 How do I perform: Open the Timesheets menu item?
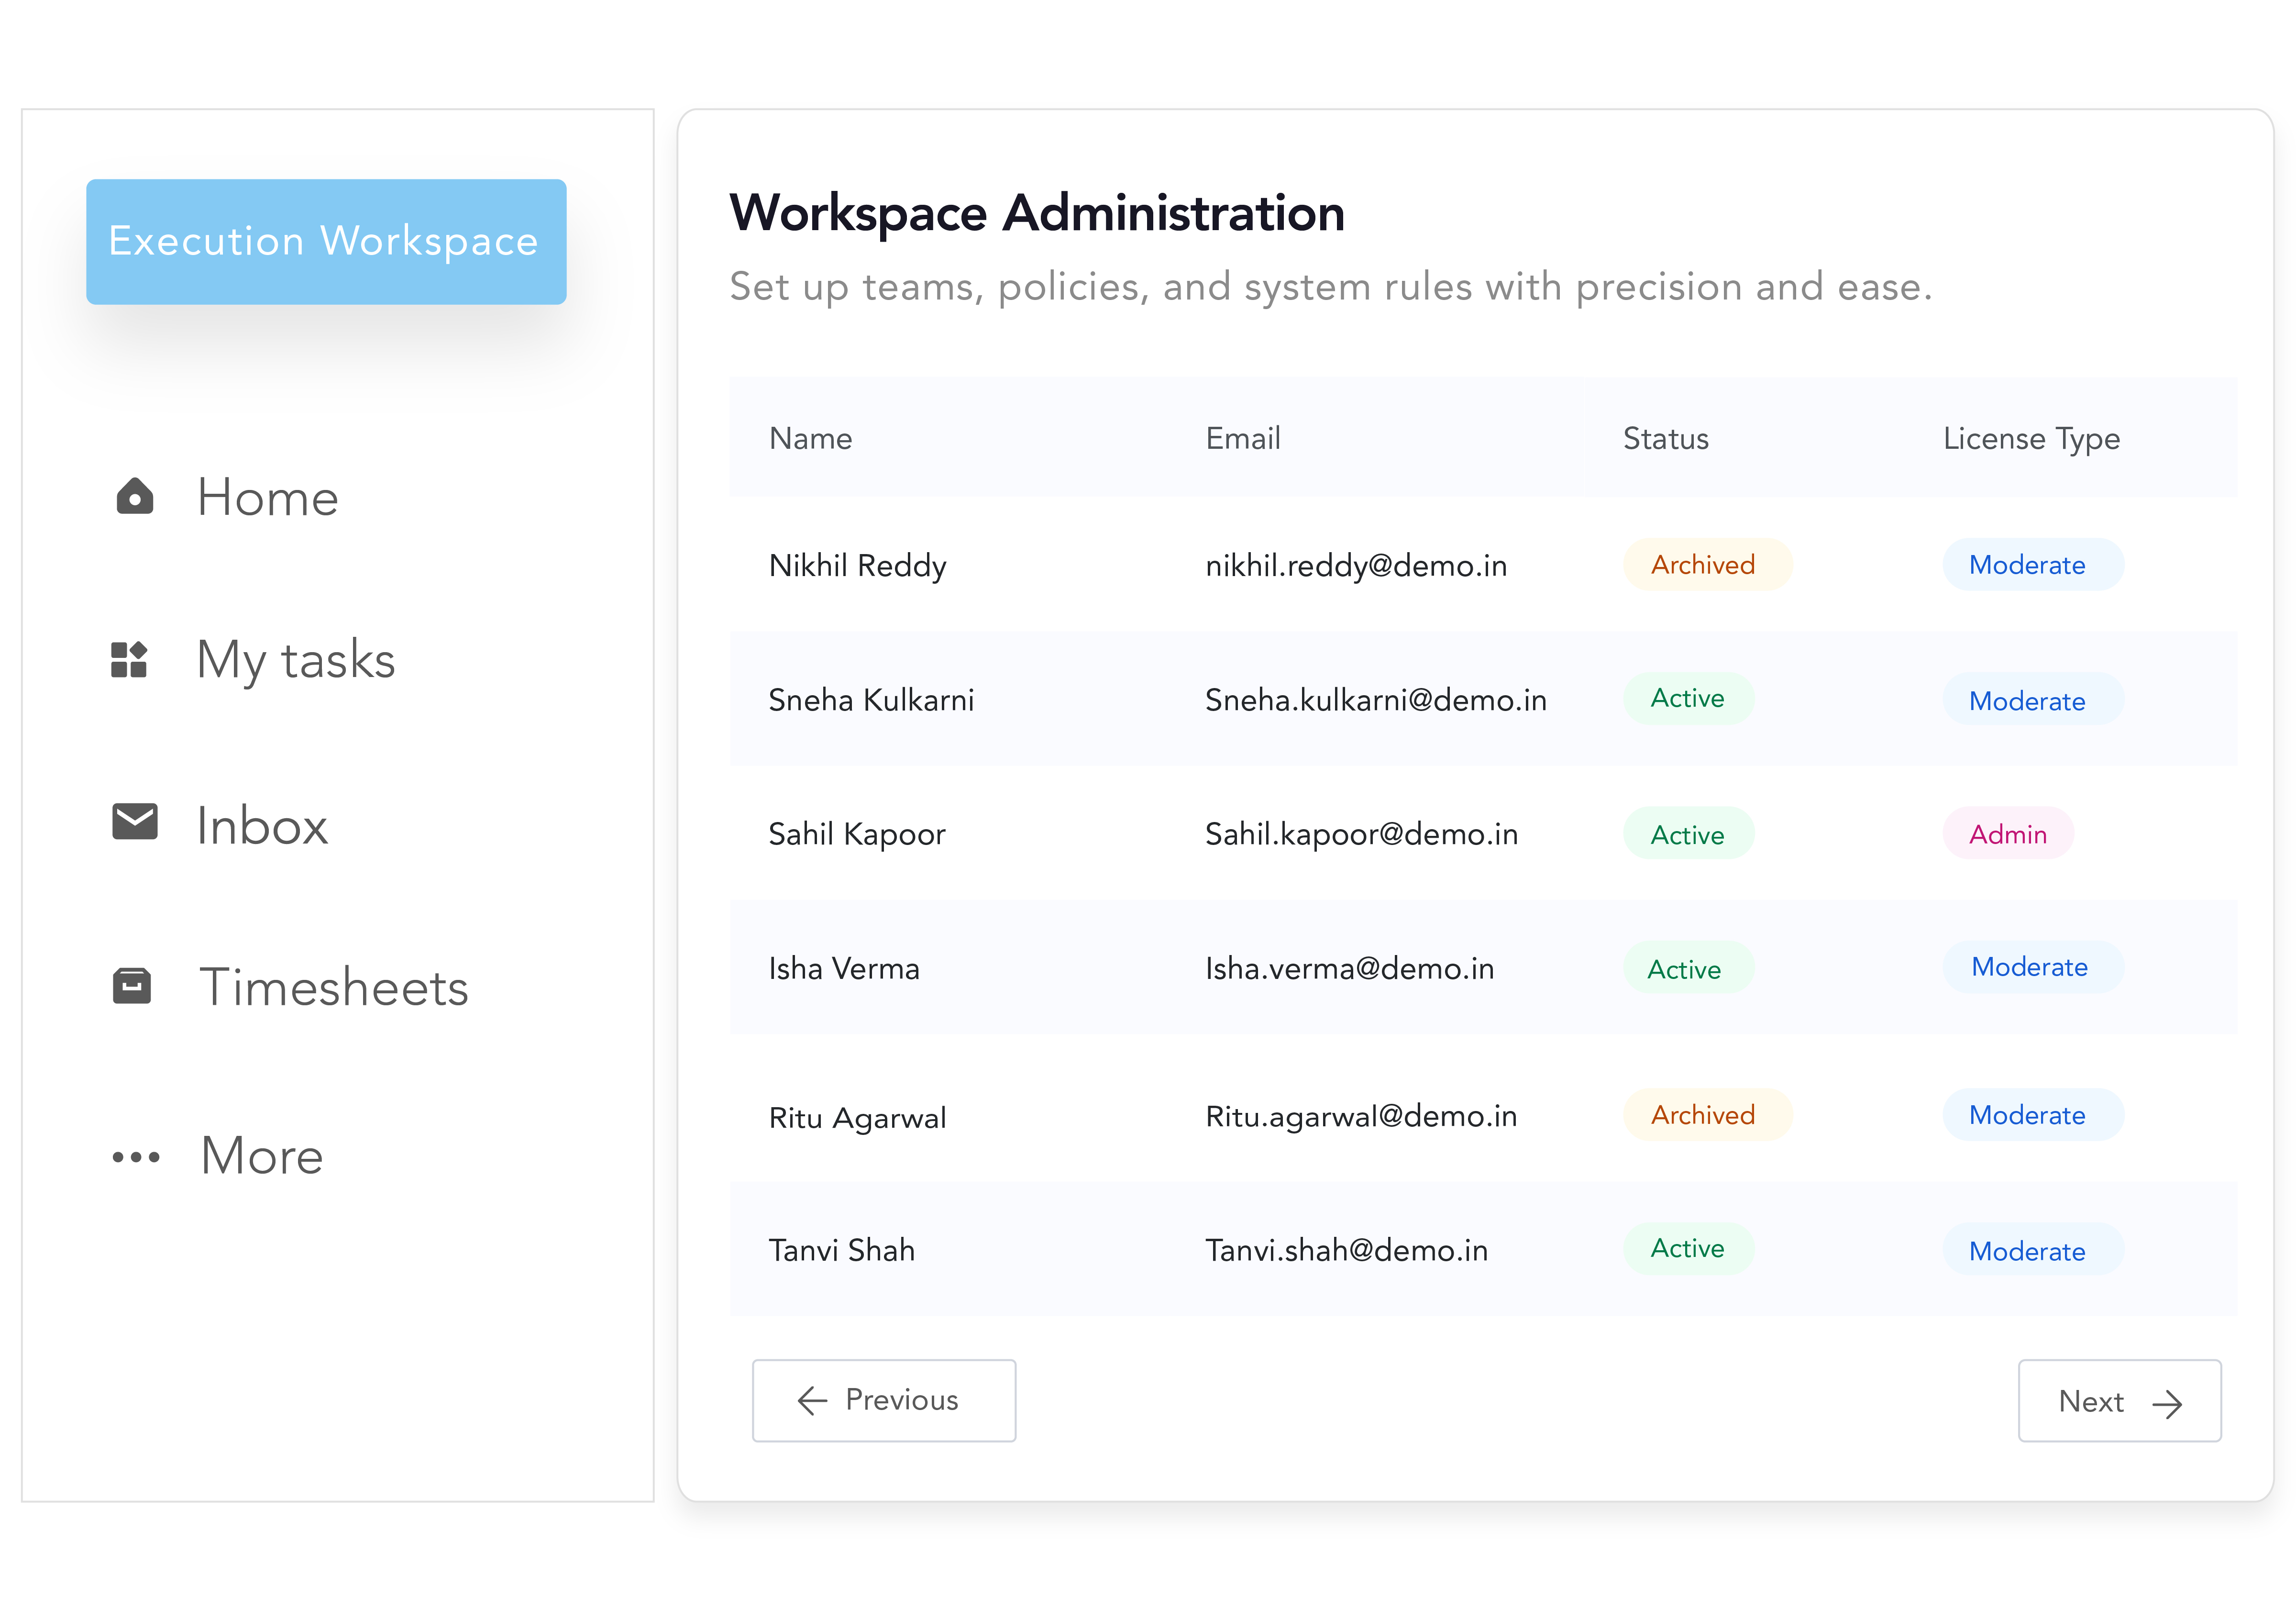pyautogui.click(x=333, y=988)
